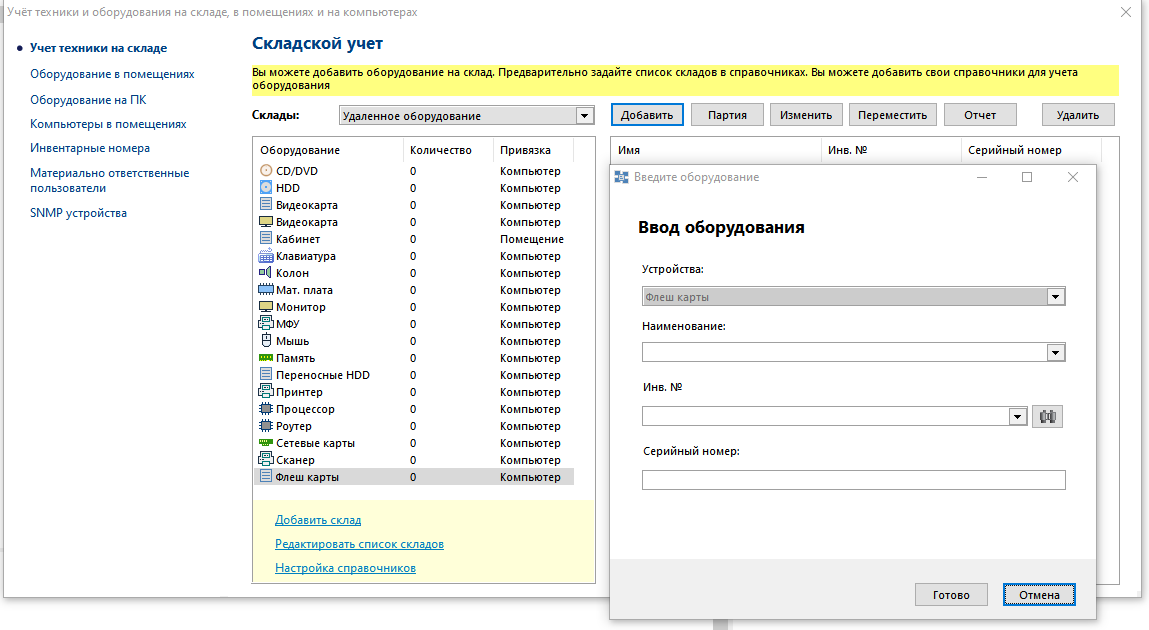Click the Мат. плата icon
Screen dimensions: 1149x630
coord(265,289)
